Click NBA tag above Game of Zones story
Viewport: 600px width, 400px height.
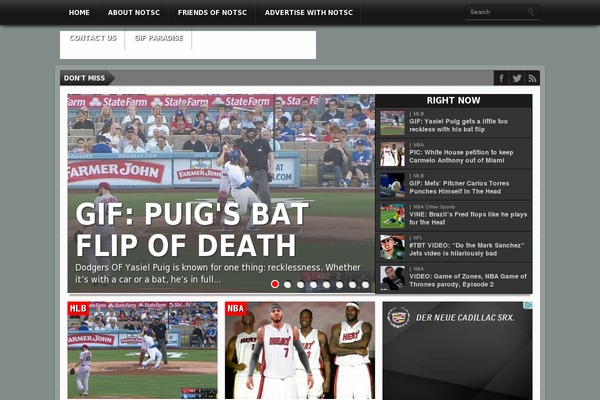[x=419, y=269]
